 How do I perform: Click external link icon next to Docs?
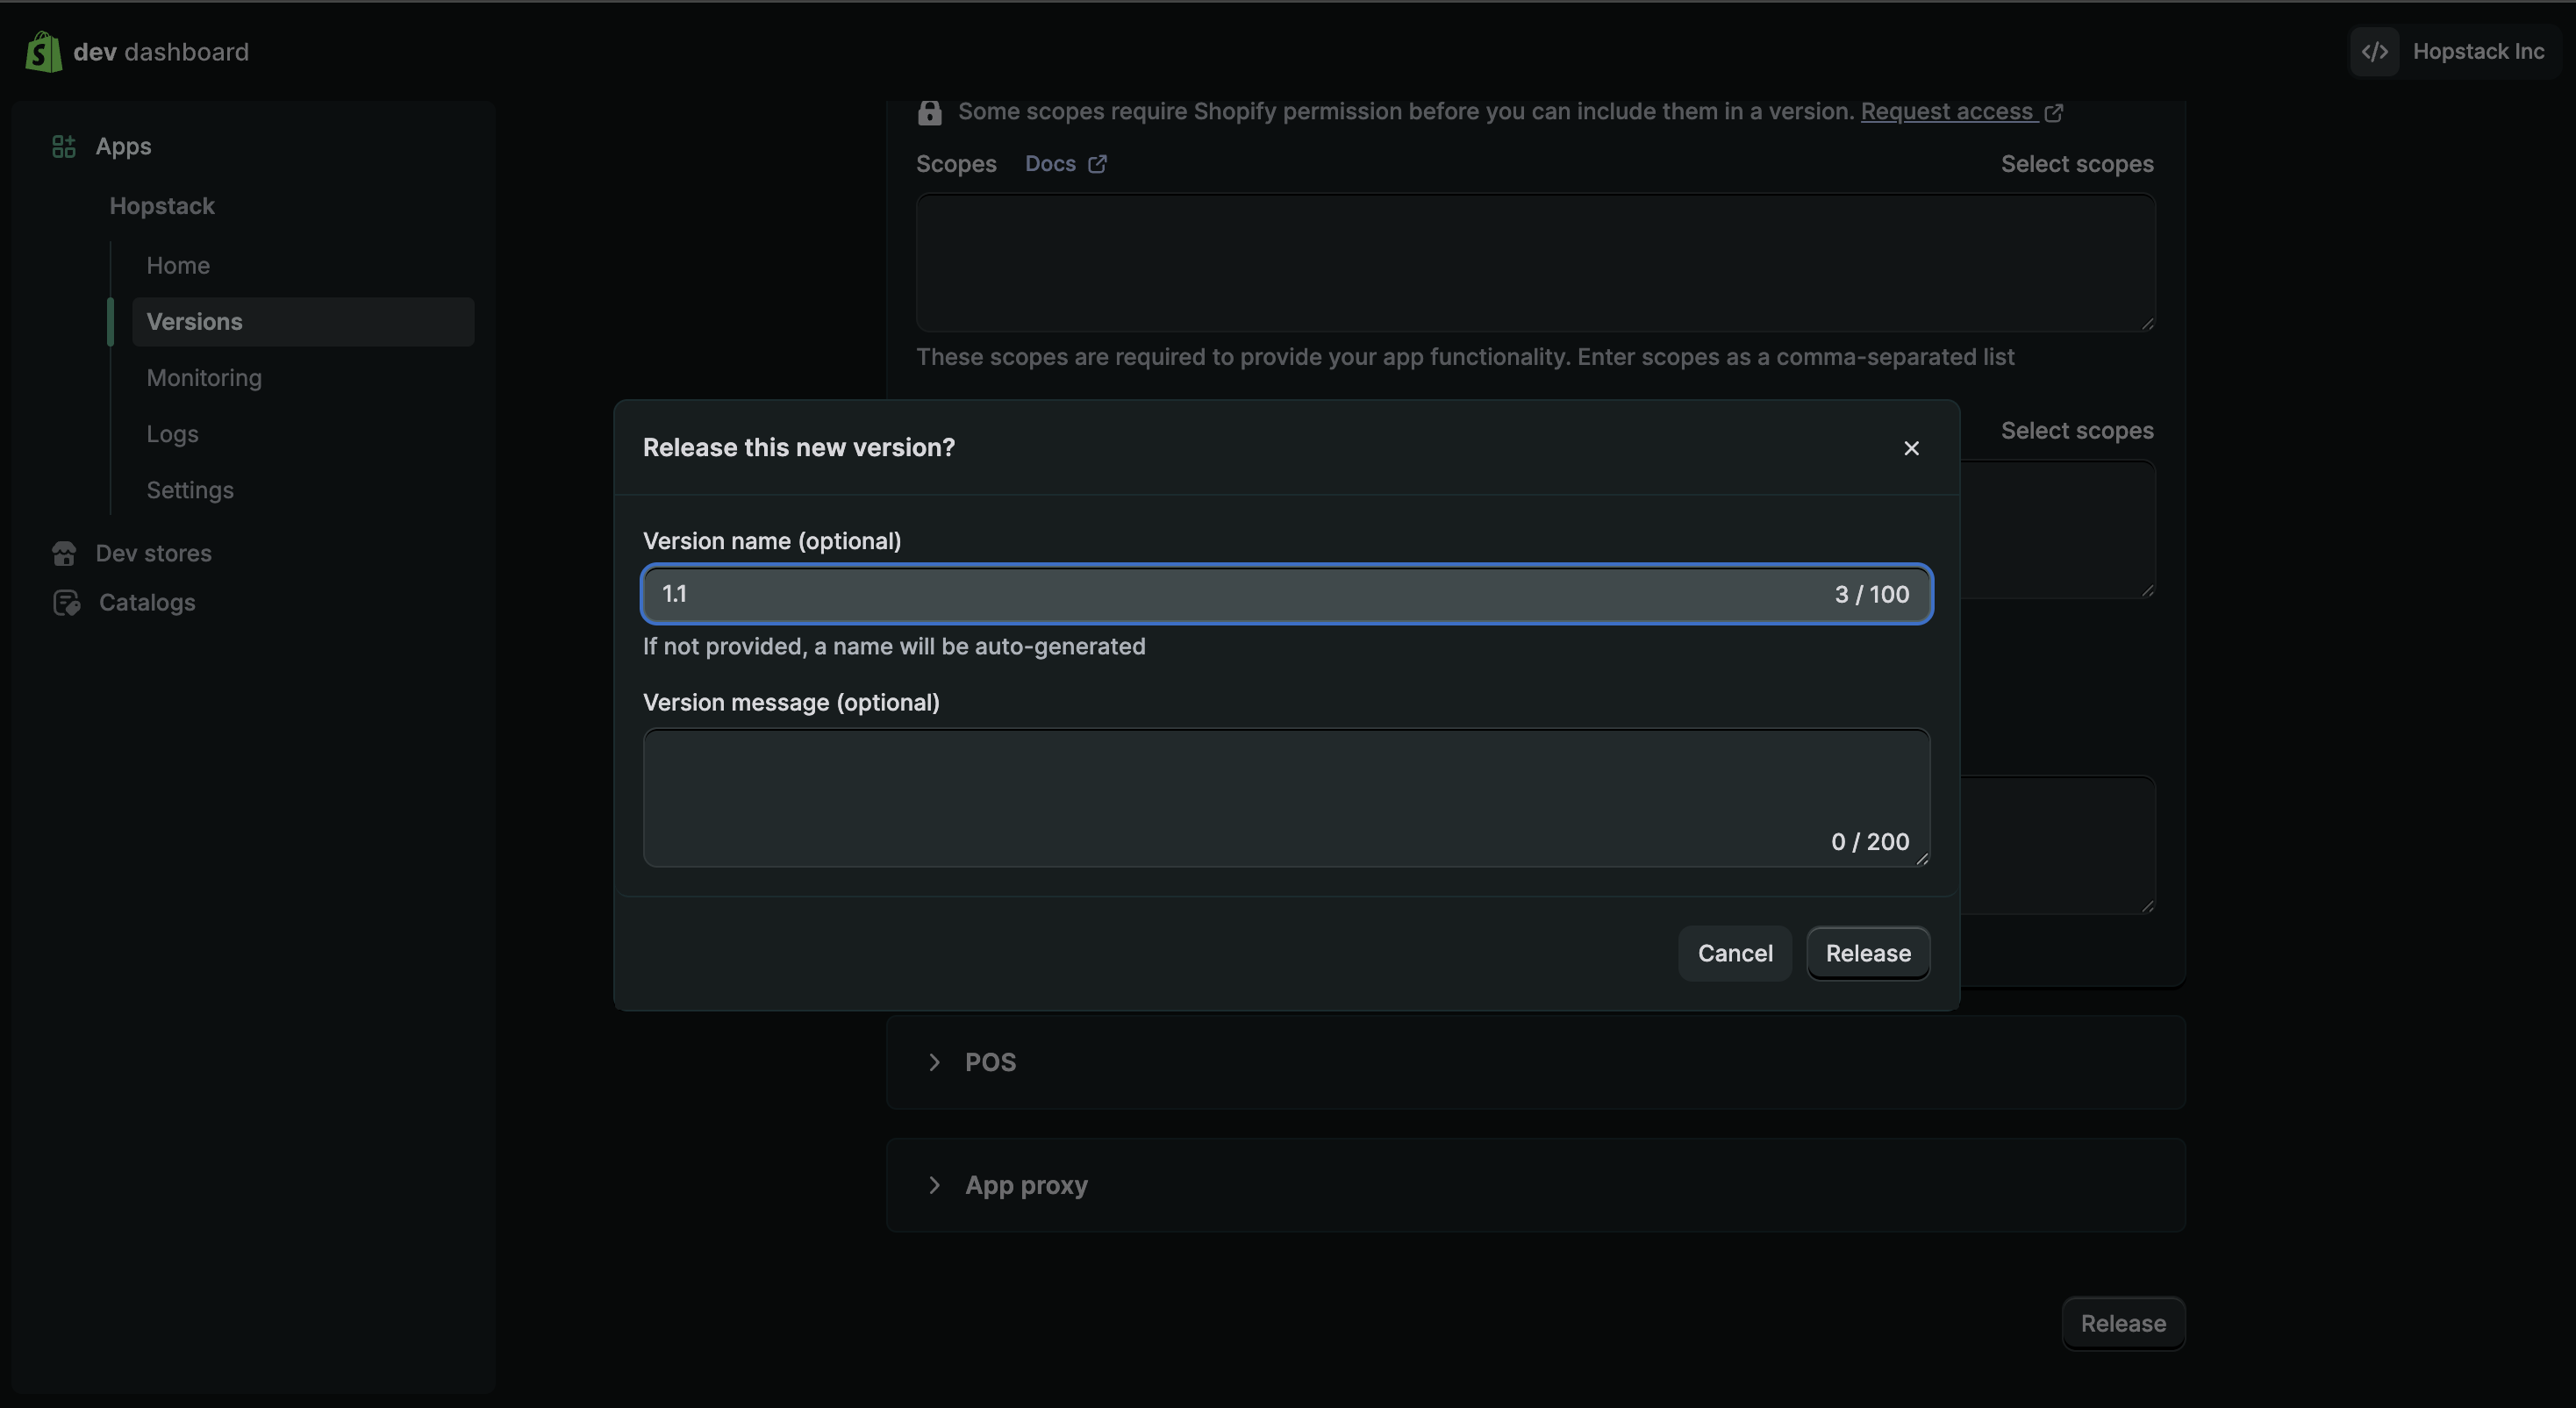click(1097, 164)
